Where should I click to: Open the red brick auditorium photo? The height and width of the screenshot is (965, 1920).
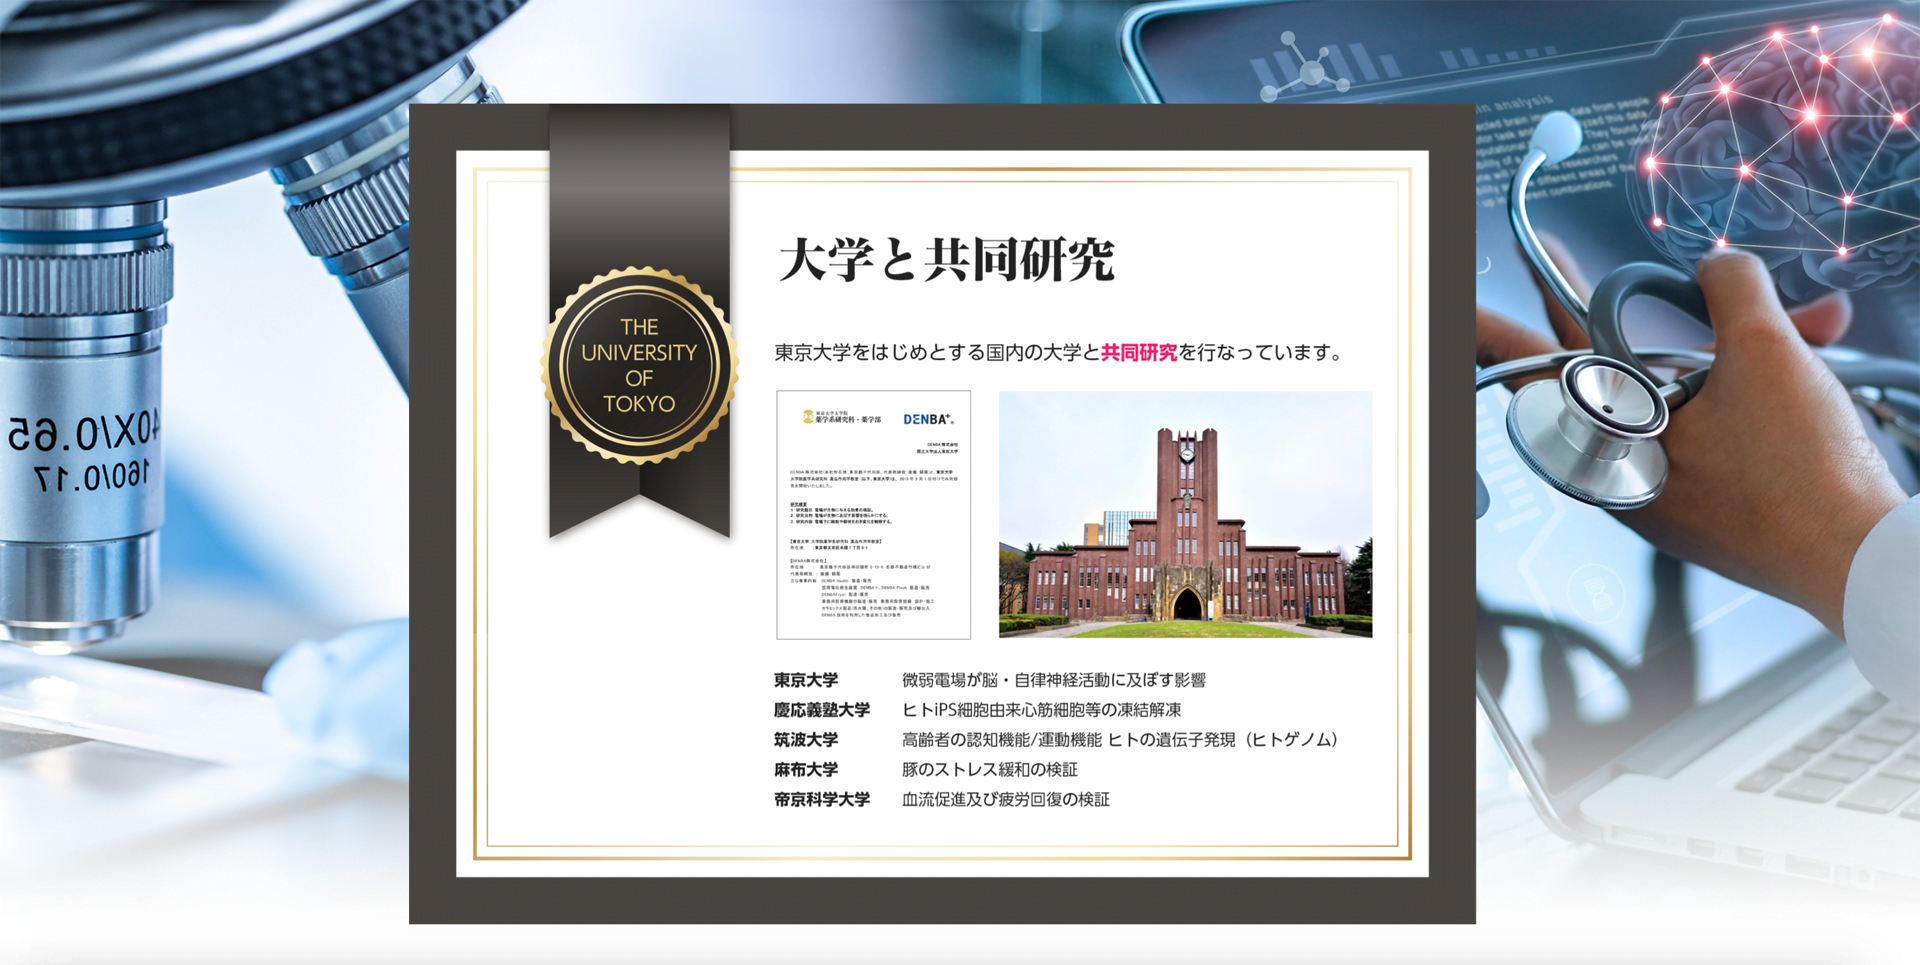click(1185, 514)
